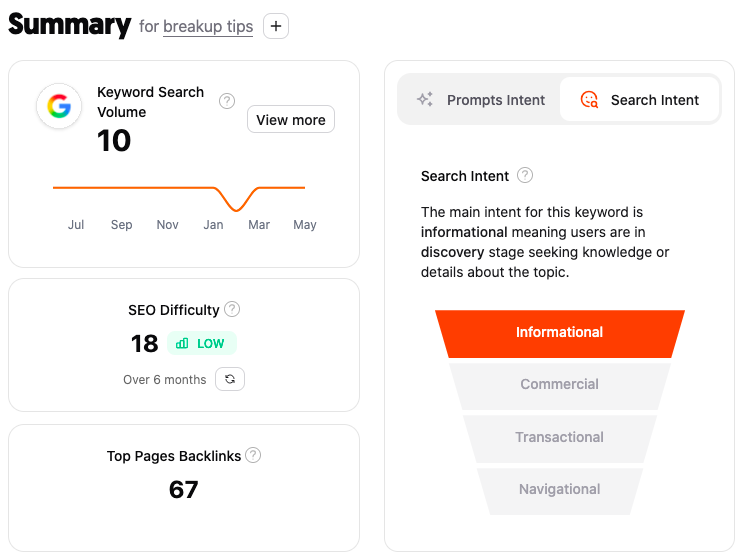Switch to the Prompts Intent tab
Viewport: 742px width, 560px height.
tap(480, 100)
